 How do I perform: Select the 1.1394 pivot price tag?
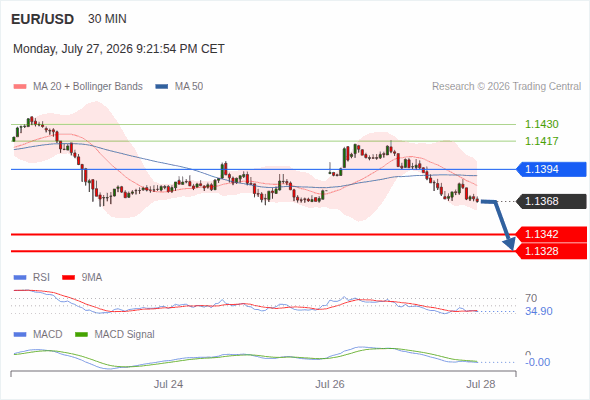[551, 169]
